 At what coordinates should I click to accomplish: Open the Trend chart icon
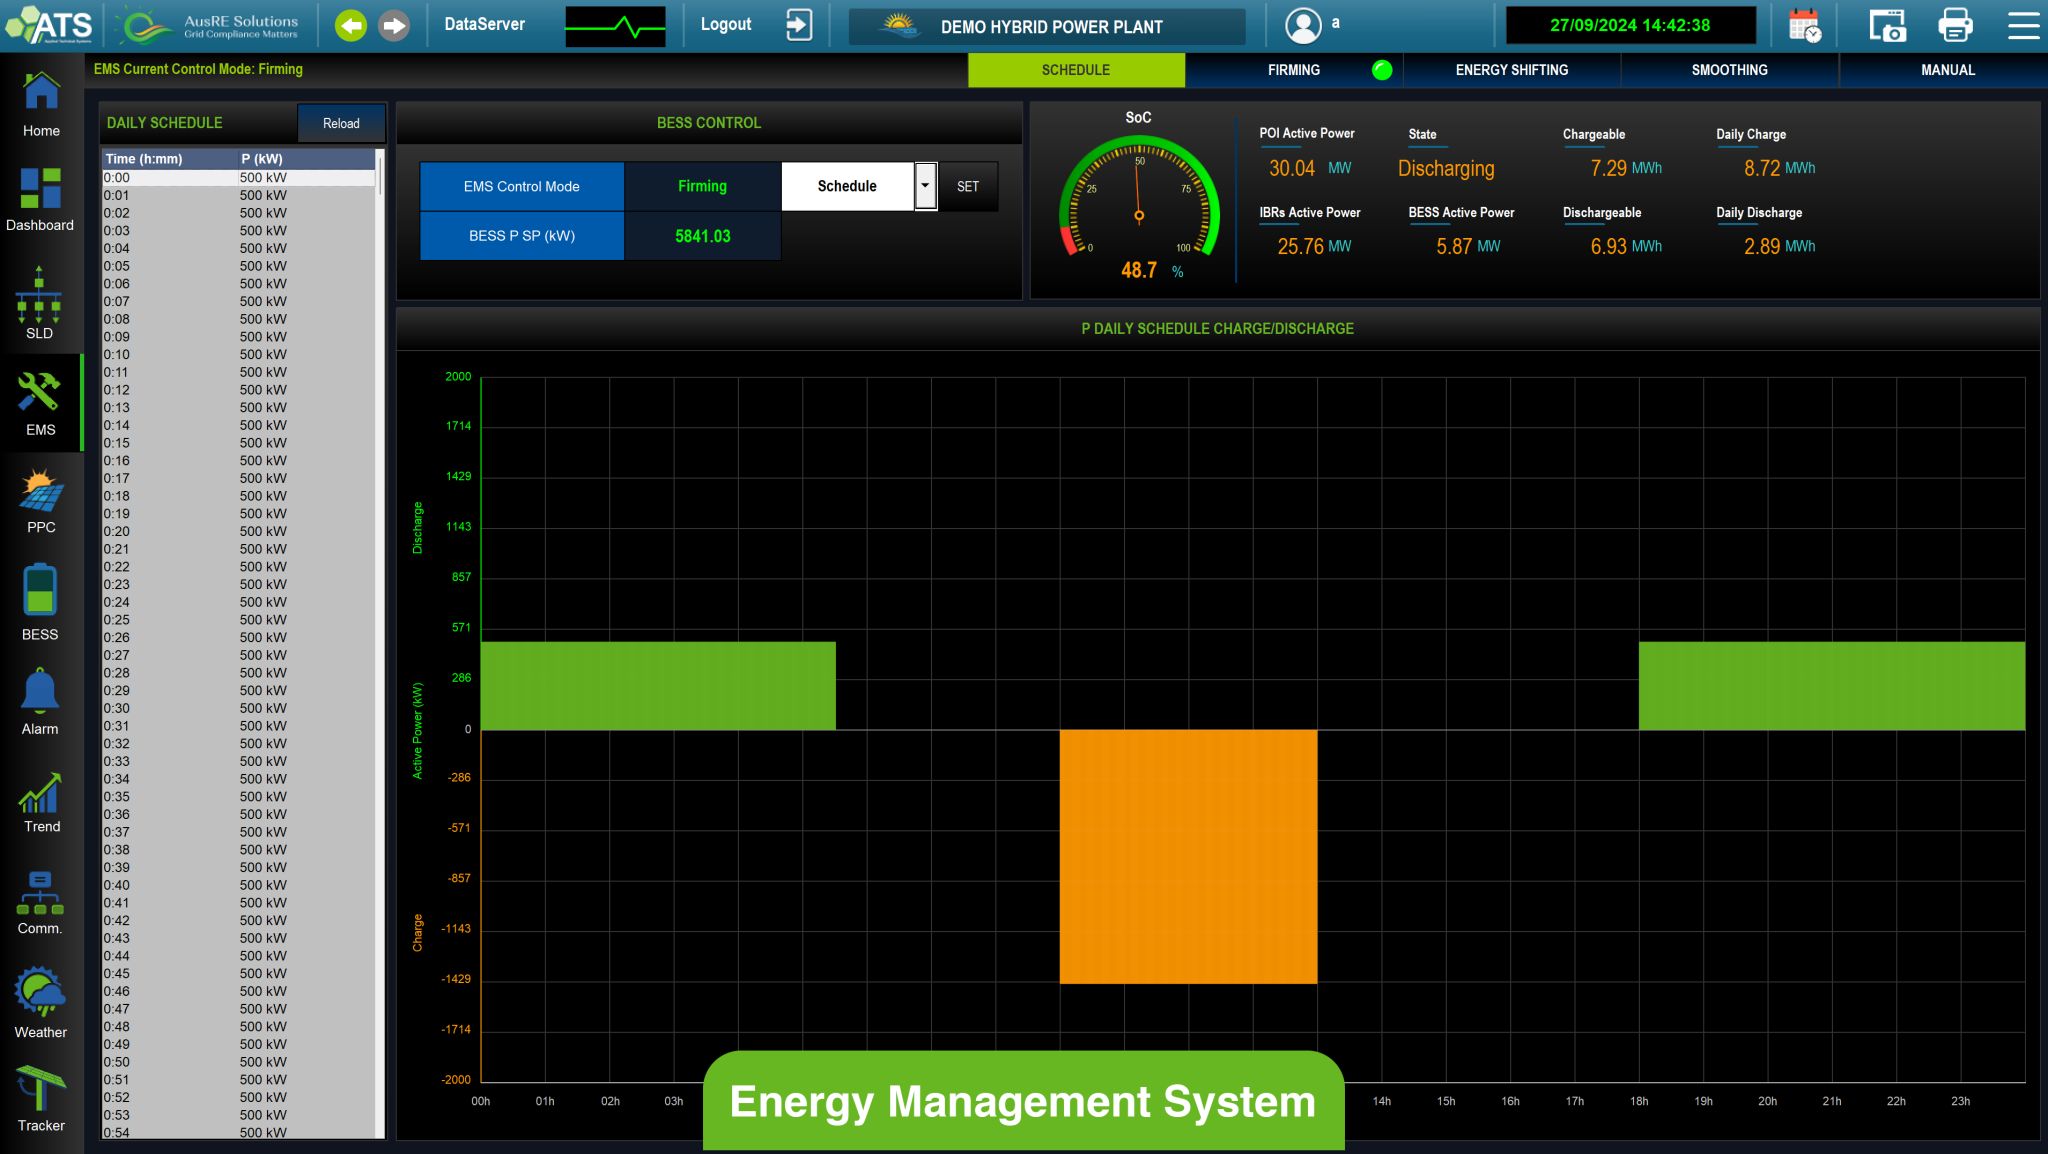point(40,793)
